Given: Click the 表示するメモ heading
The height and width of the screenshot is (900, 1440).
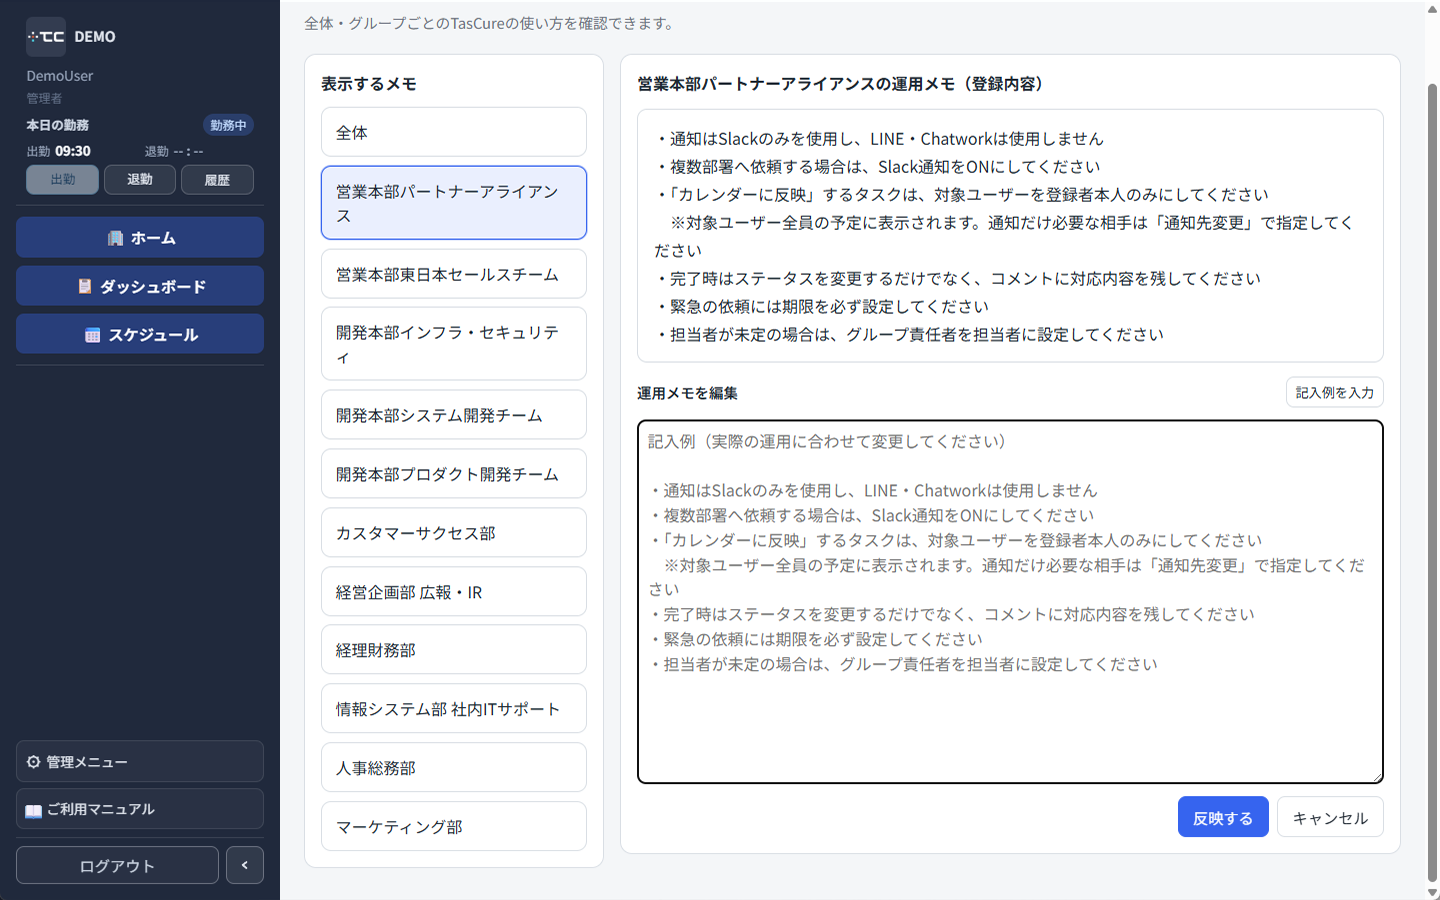Looking at the screenshot, I should pos(369,84).
